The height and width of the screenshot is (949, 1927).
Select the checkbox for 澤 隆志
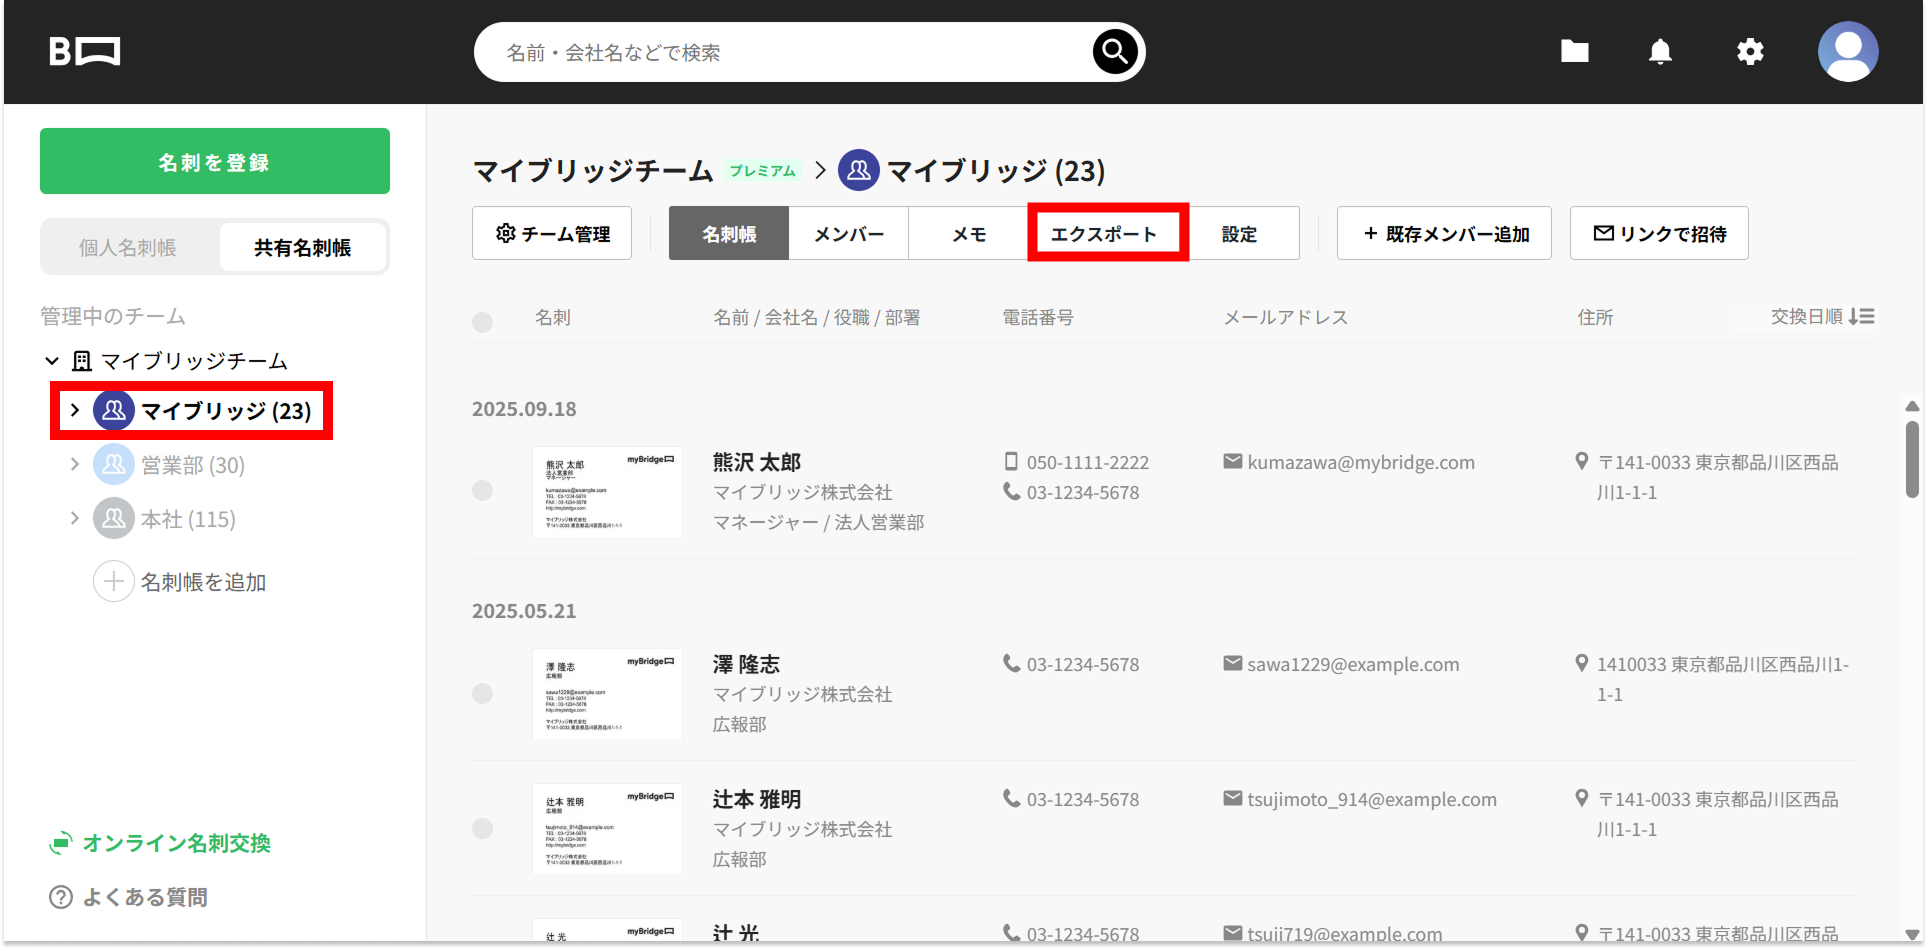point(482,693)
